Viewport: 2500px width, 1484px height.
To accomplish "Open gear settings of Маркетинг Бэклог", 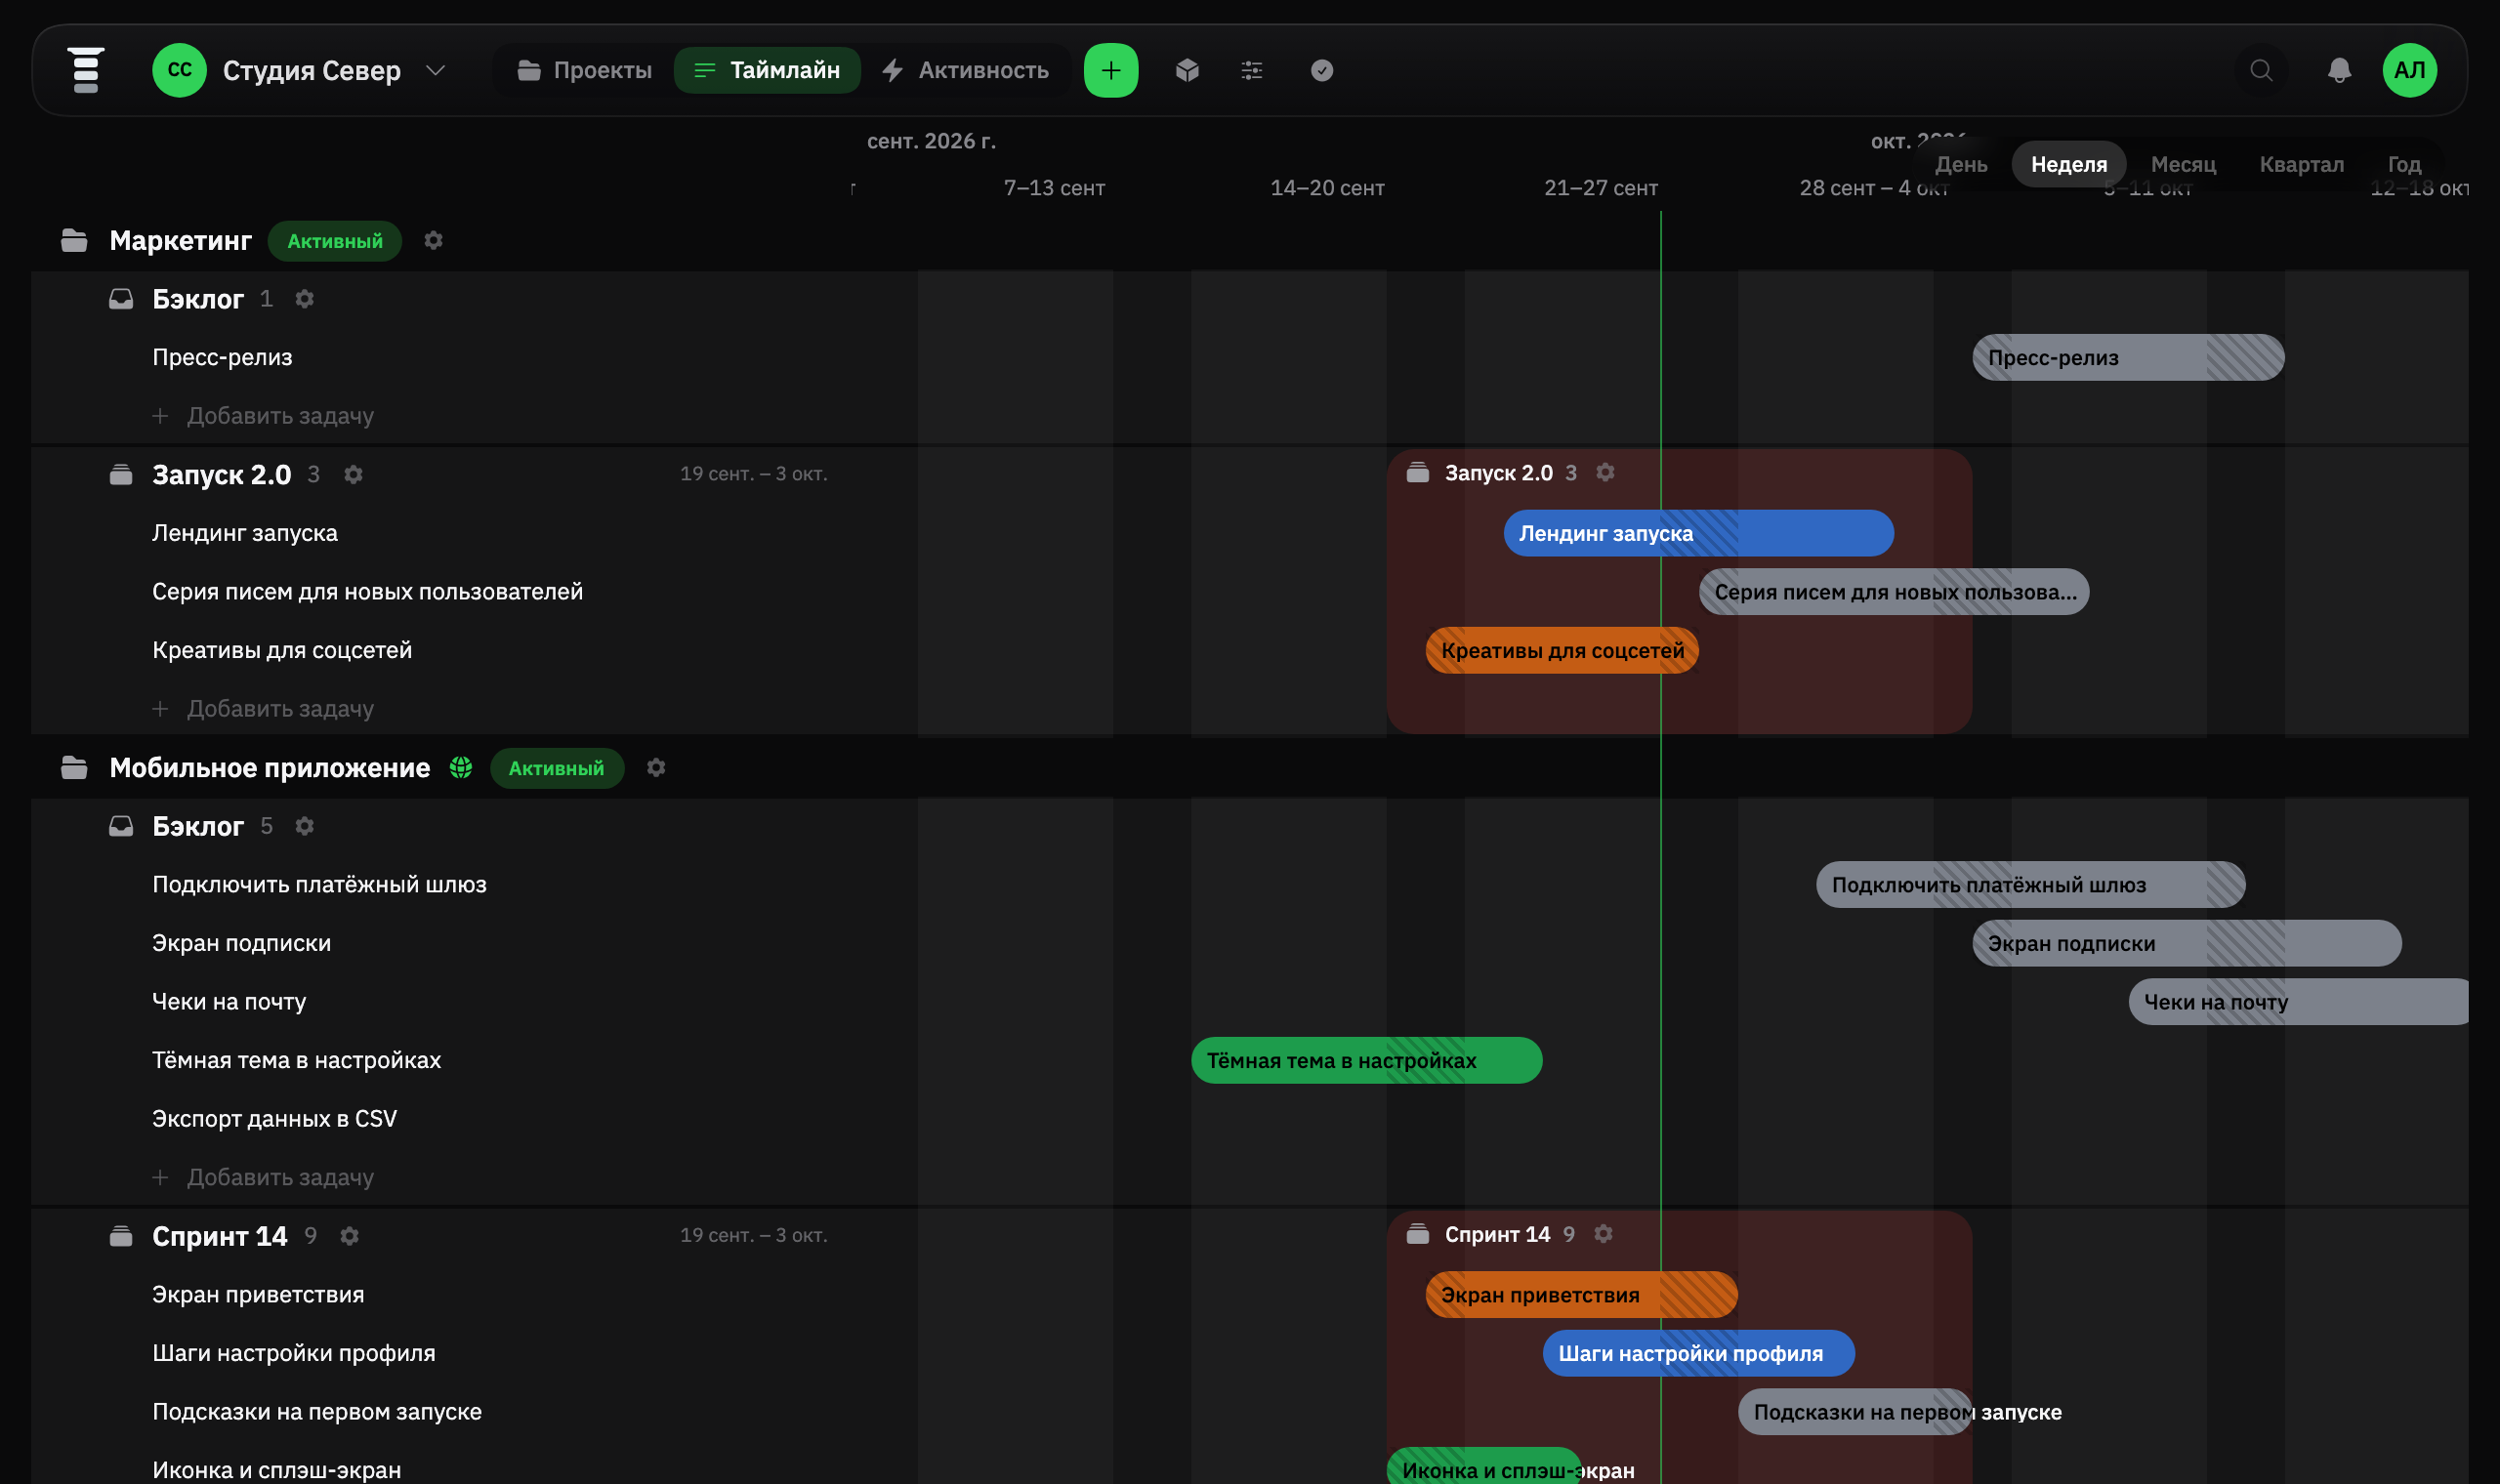I will coord(305,299).
